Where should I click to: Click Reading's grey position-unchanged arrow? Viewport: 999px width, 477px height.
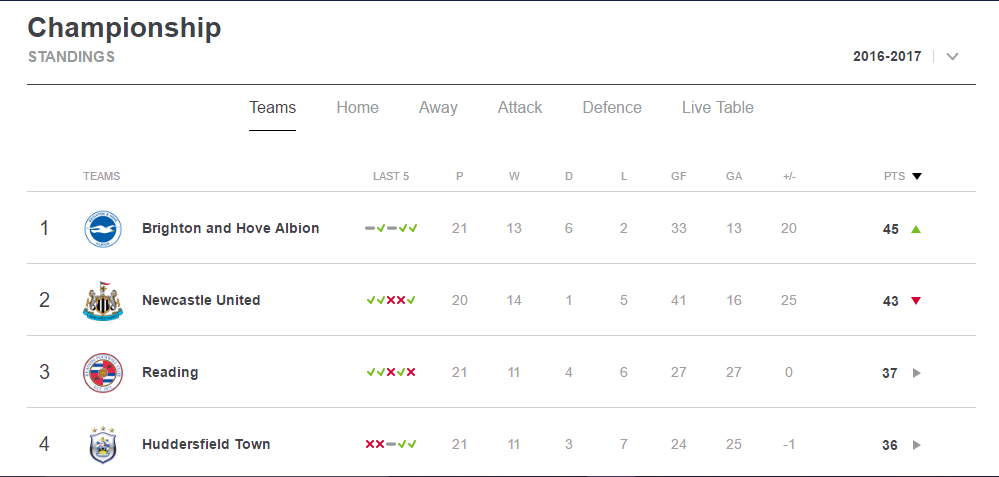(917, 373)
